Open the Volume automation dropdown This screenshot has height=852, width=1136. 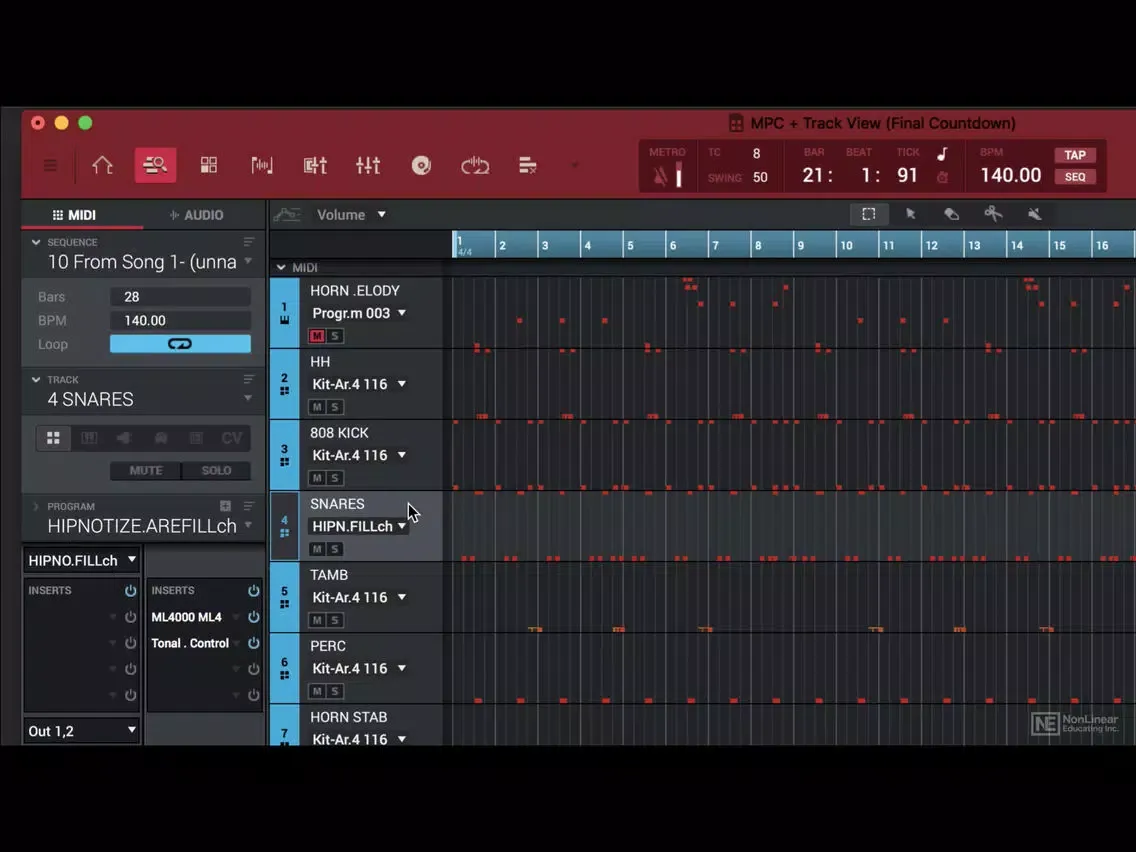click(351, 214)
